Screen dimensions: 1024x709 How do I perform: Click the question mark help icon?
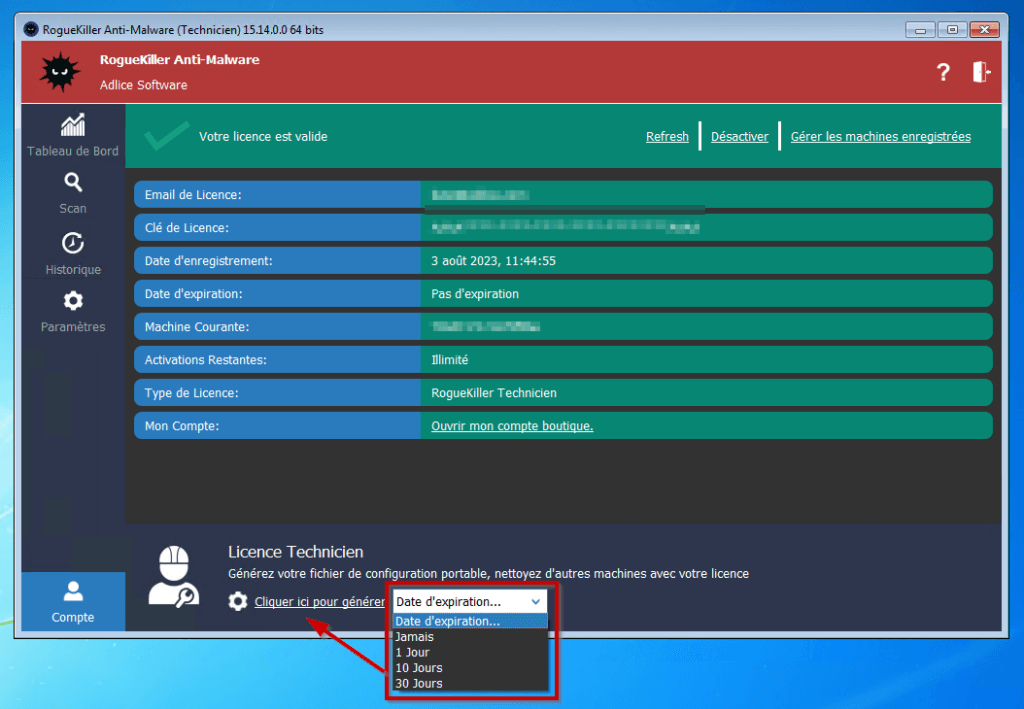tap(943, 72)
